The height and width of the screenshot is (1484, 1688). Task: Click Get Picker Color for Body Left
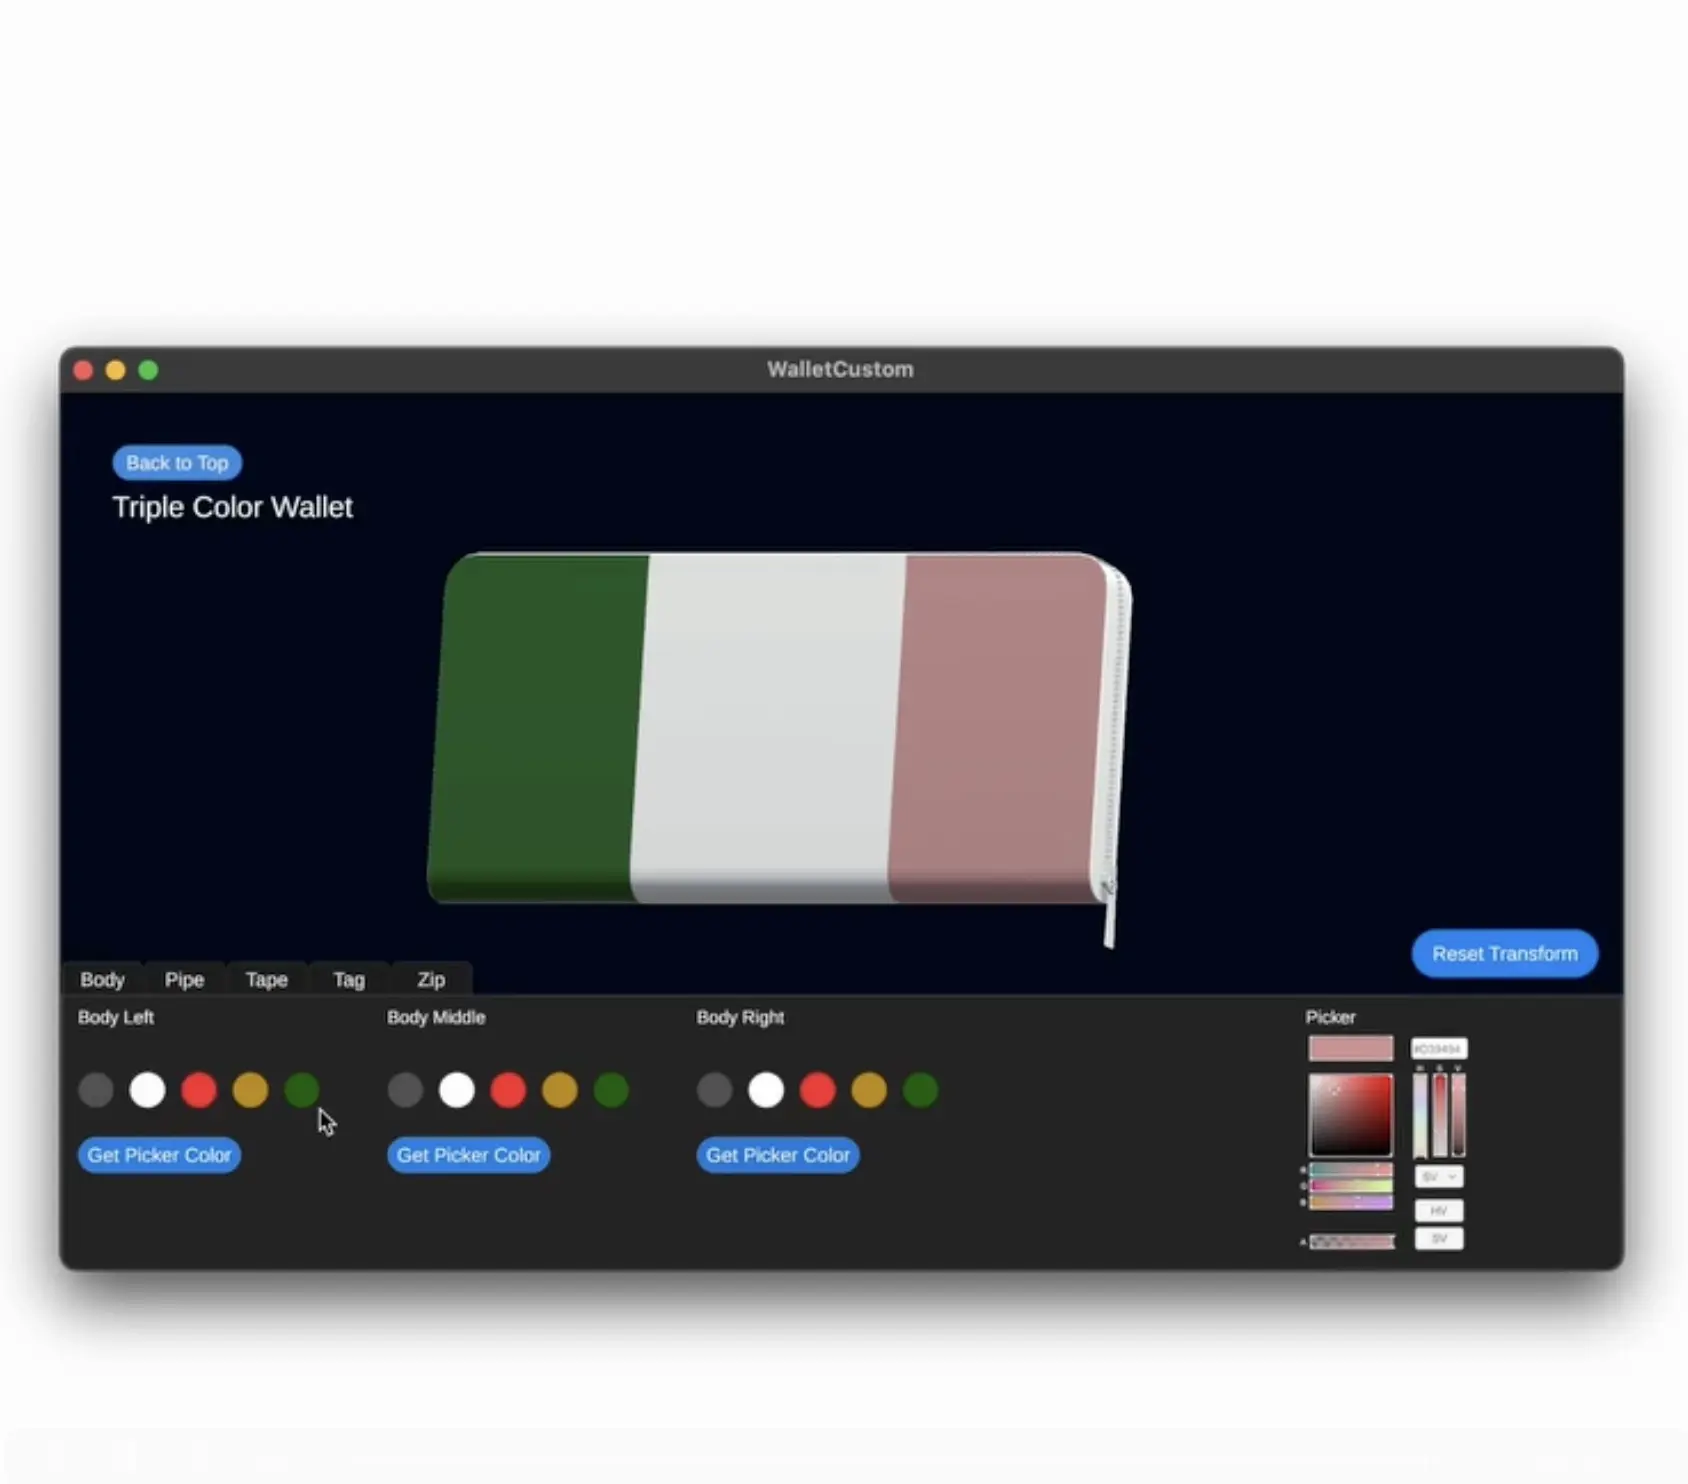[x=159, y=1155]
